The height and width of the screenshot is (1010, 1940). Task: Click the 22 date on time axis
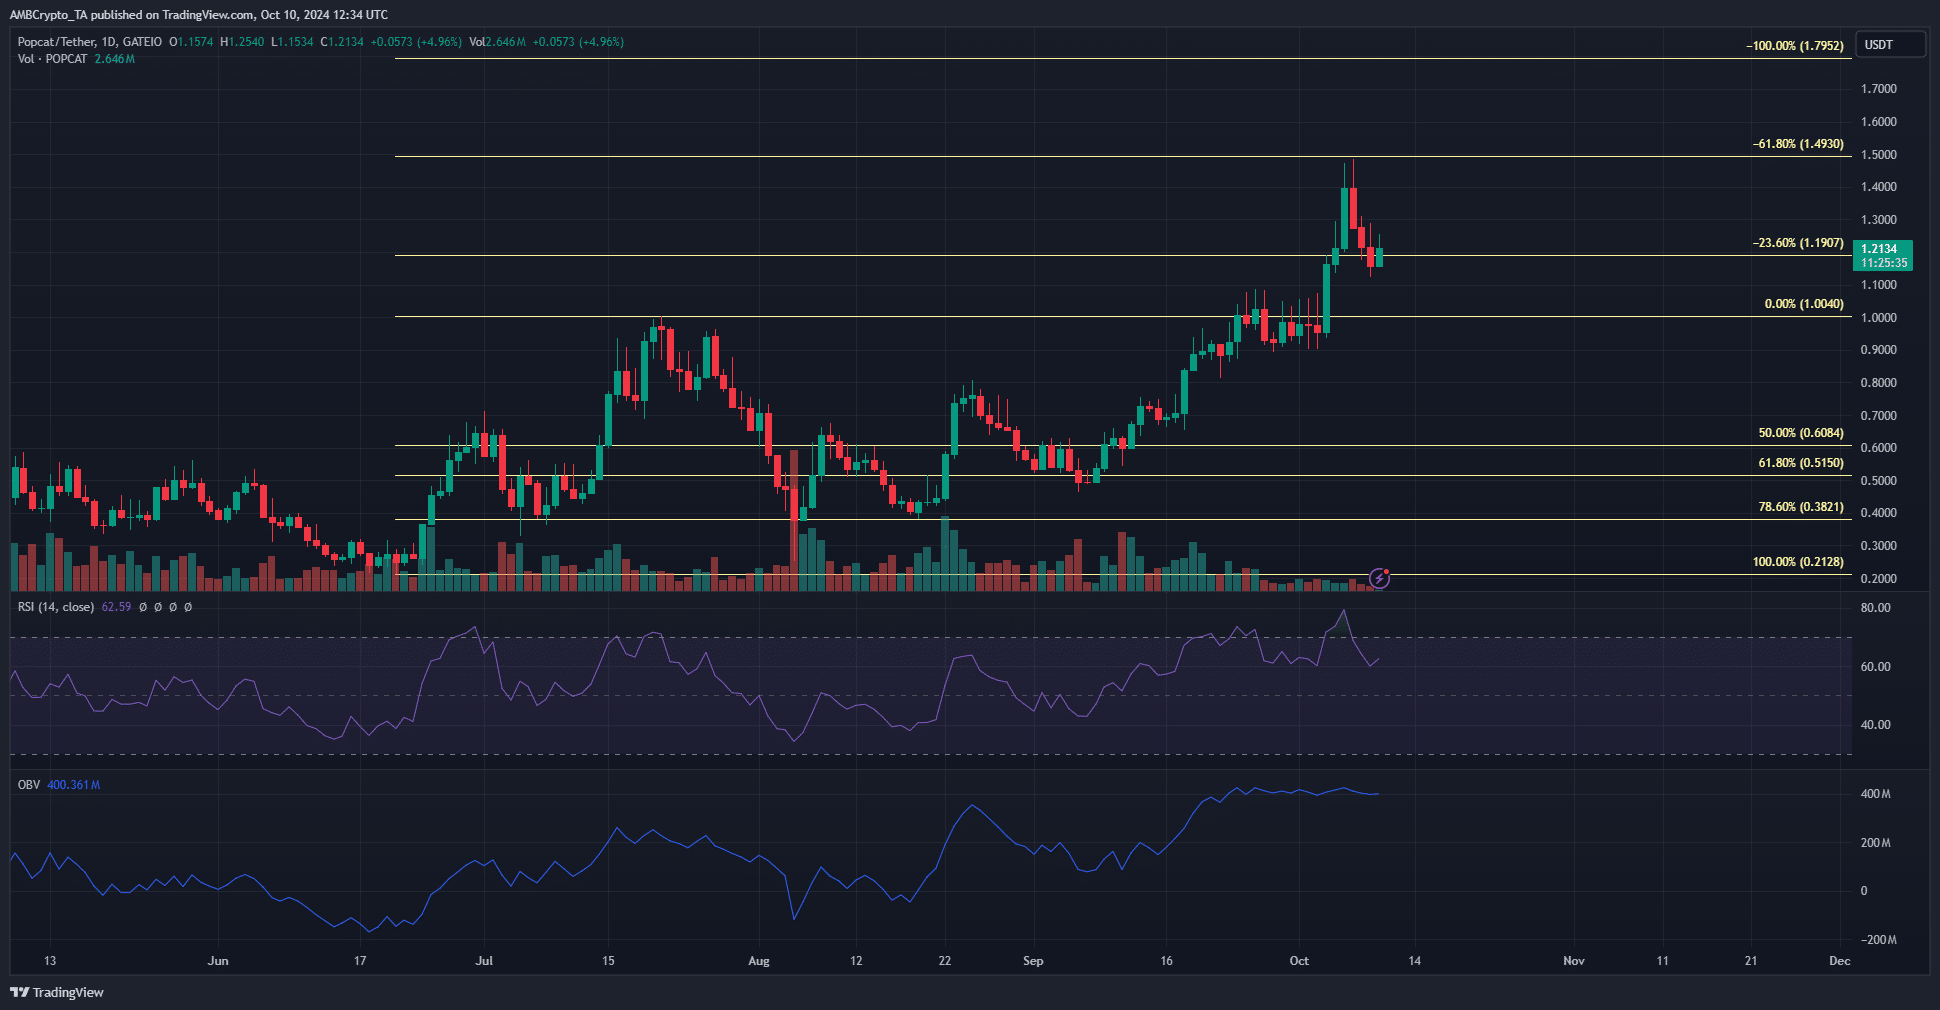945,961
